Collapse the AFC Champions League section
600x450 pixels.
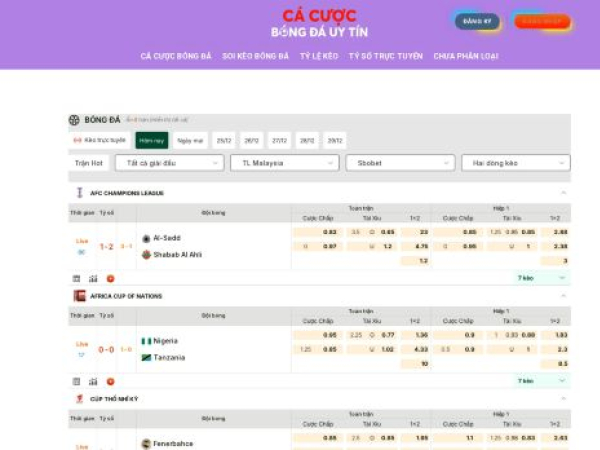[x=563, y=192]
